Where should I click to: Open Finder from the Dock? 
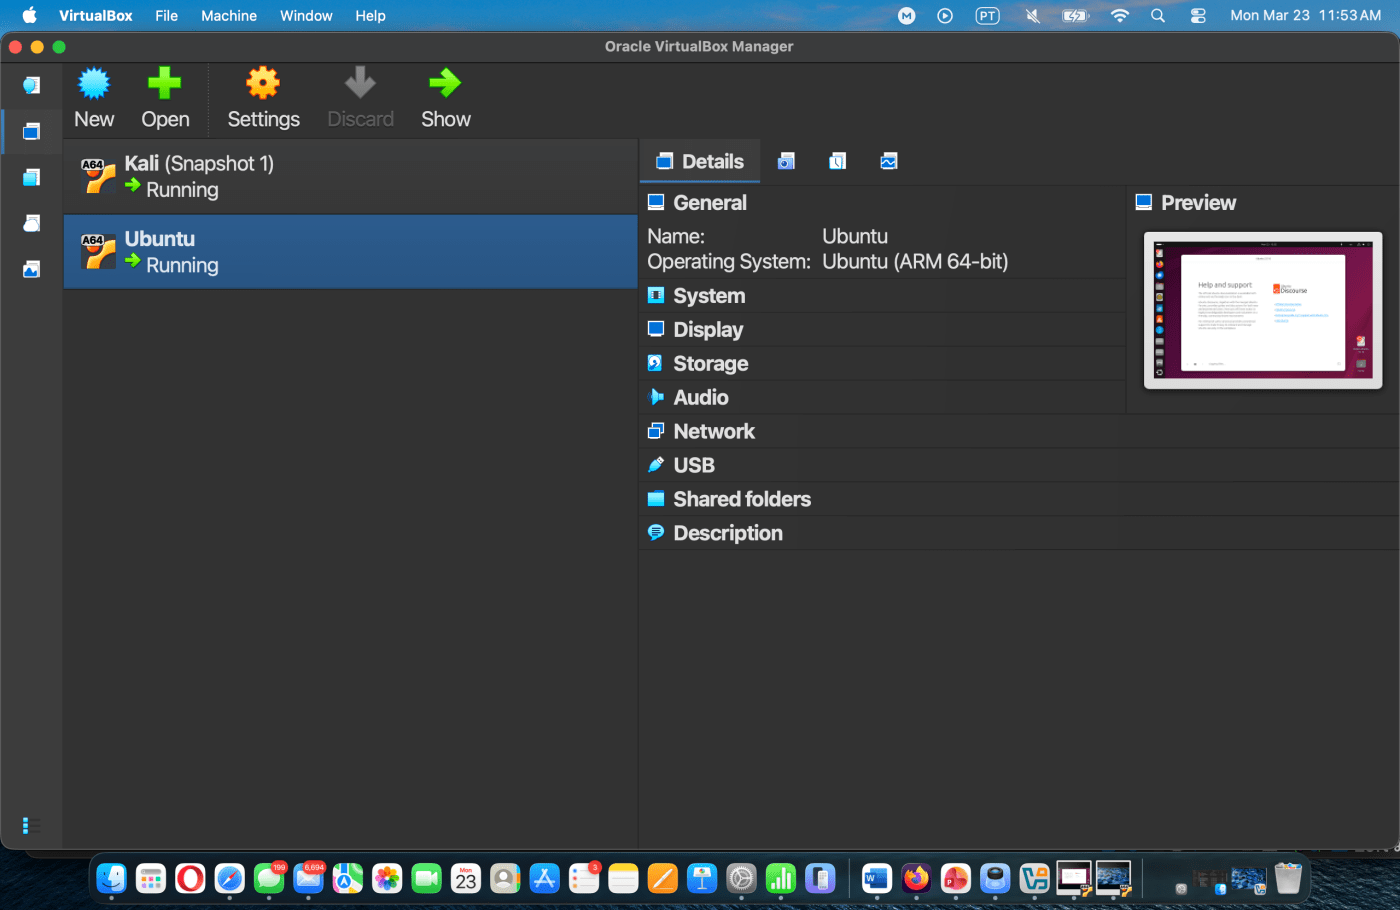[111, 879]
